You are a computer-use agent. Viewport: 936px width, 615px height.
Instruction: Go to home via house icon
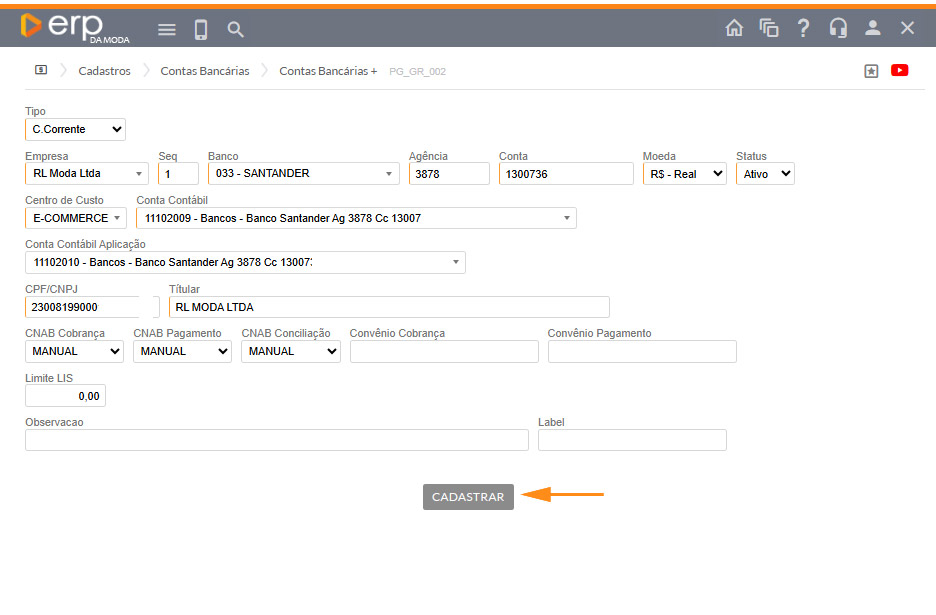734,28
